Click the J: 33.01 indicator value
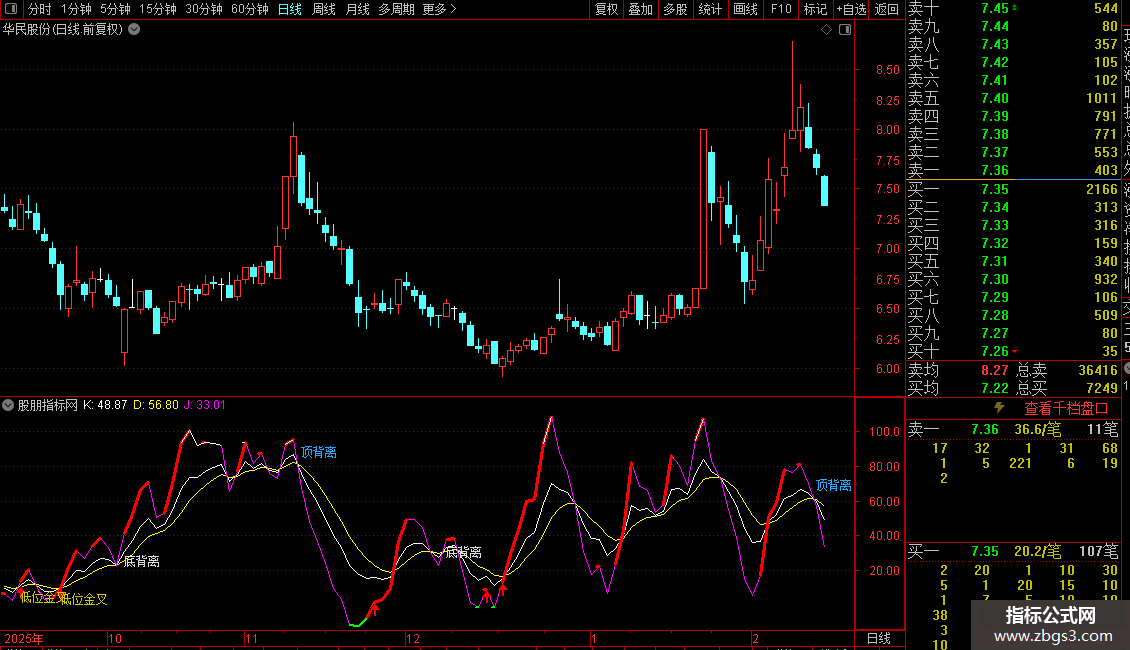The height and width of the screenshot is (650, 1130). click(x=205, y=405)
